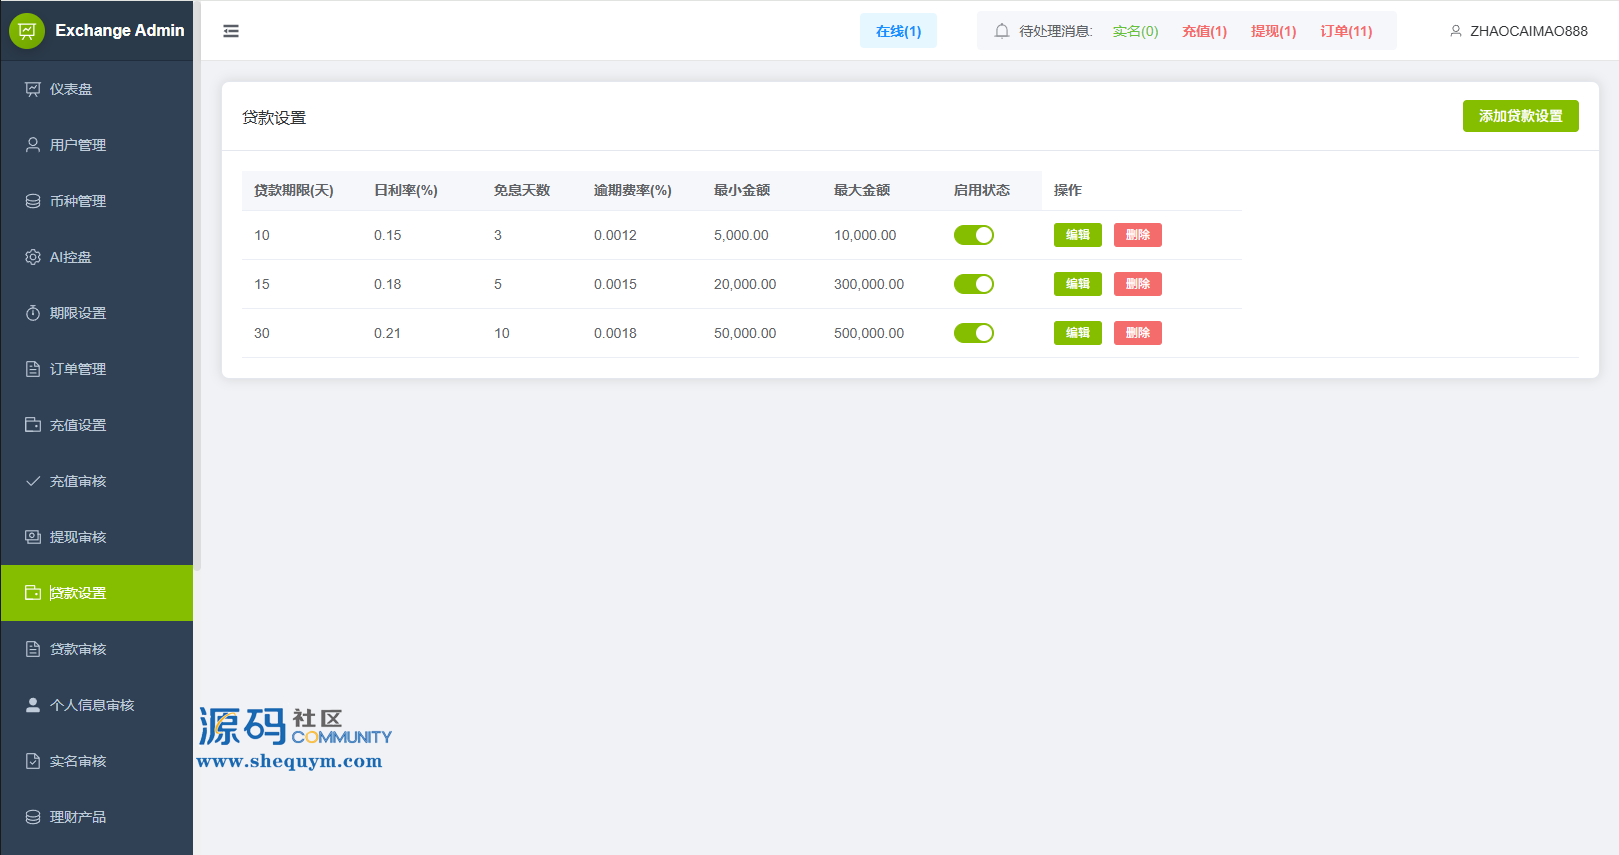Click the notification bell icon
Image resolution: width=1619 pixels, height=855 pixels.
[x=1001, y=31]
